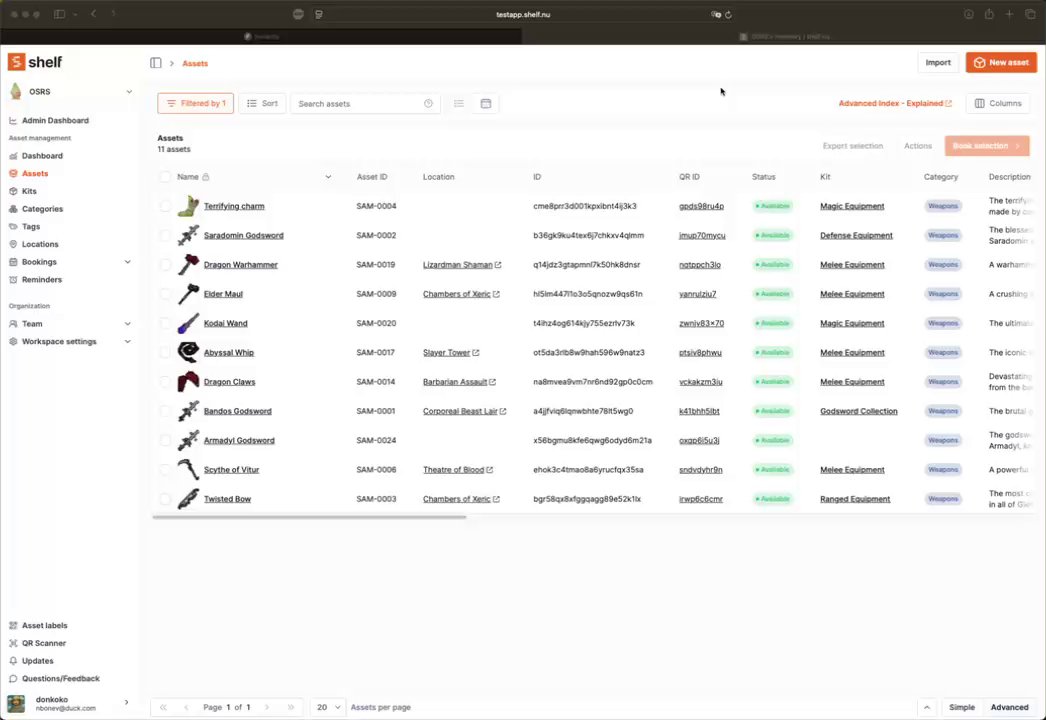This screenshot has width=1046, height=720.
Task: Switch to list view icon
Action: 459,103
